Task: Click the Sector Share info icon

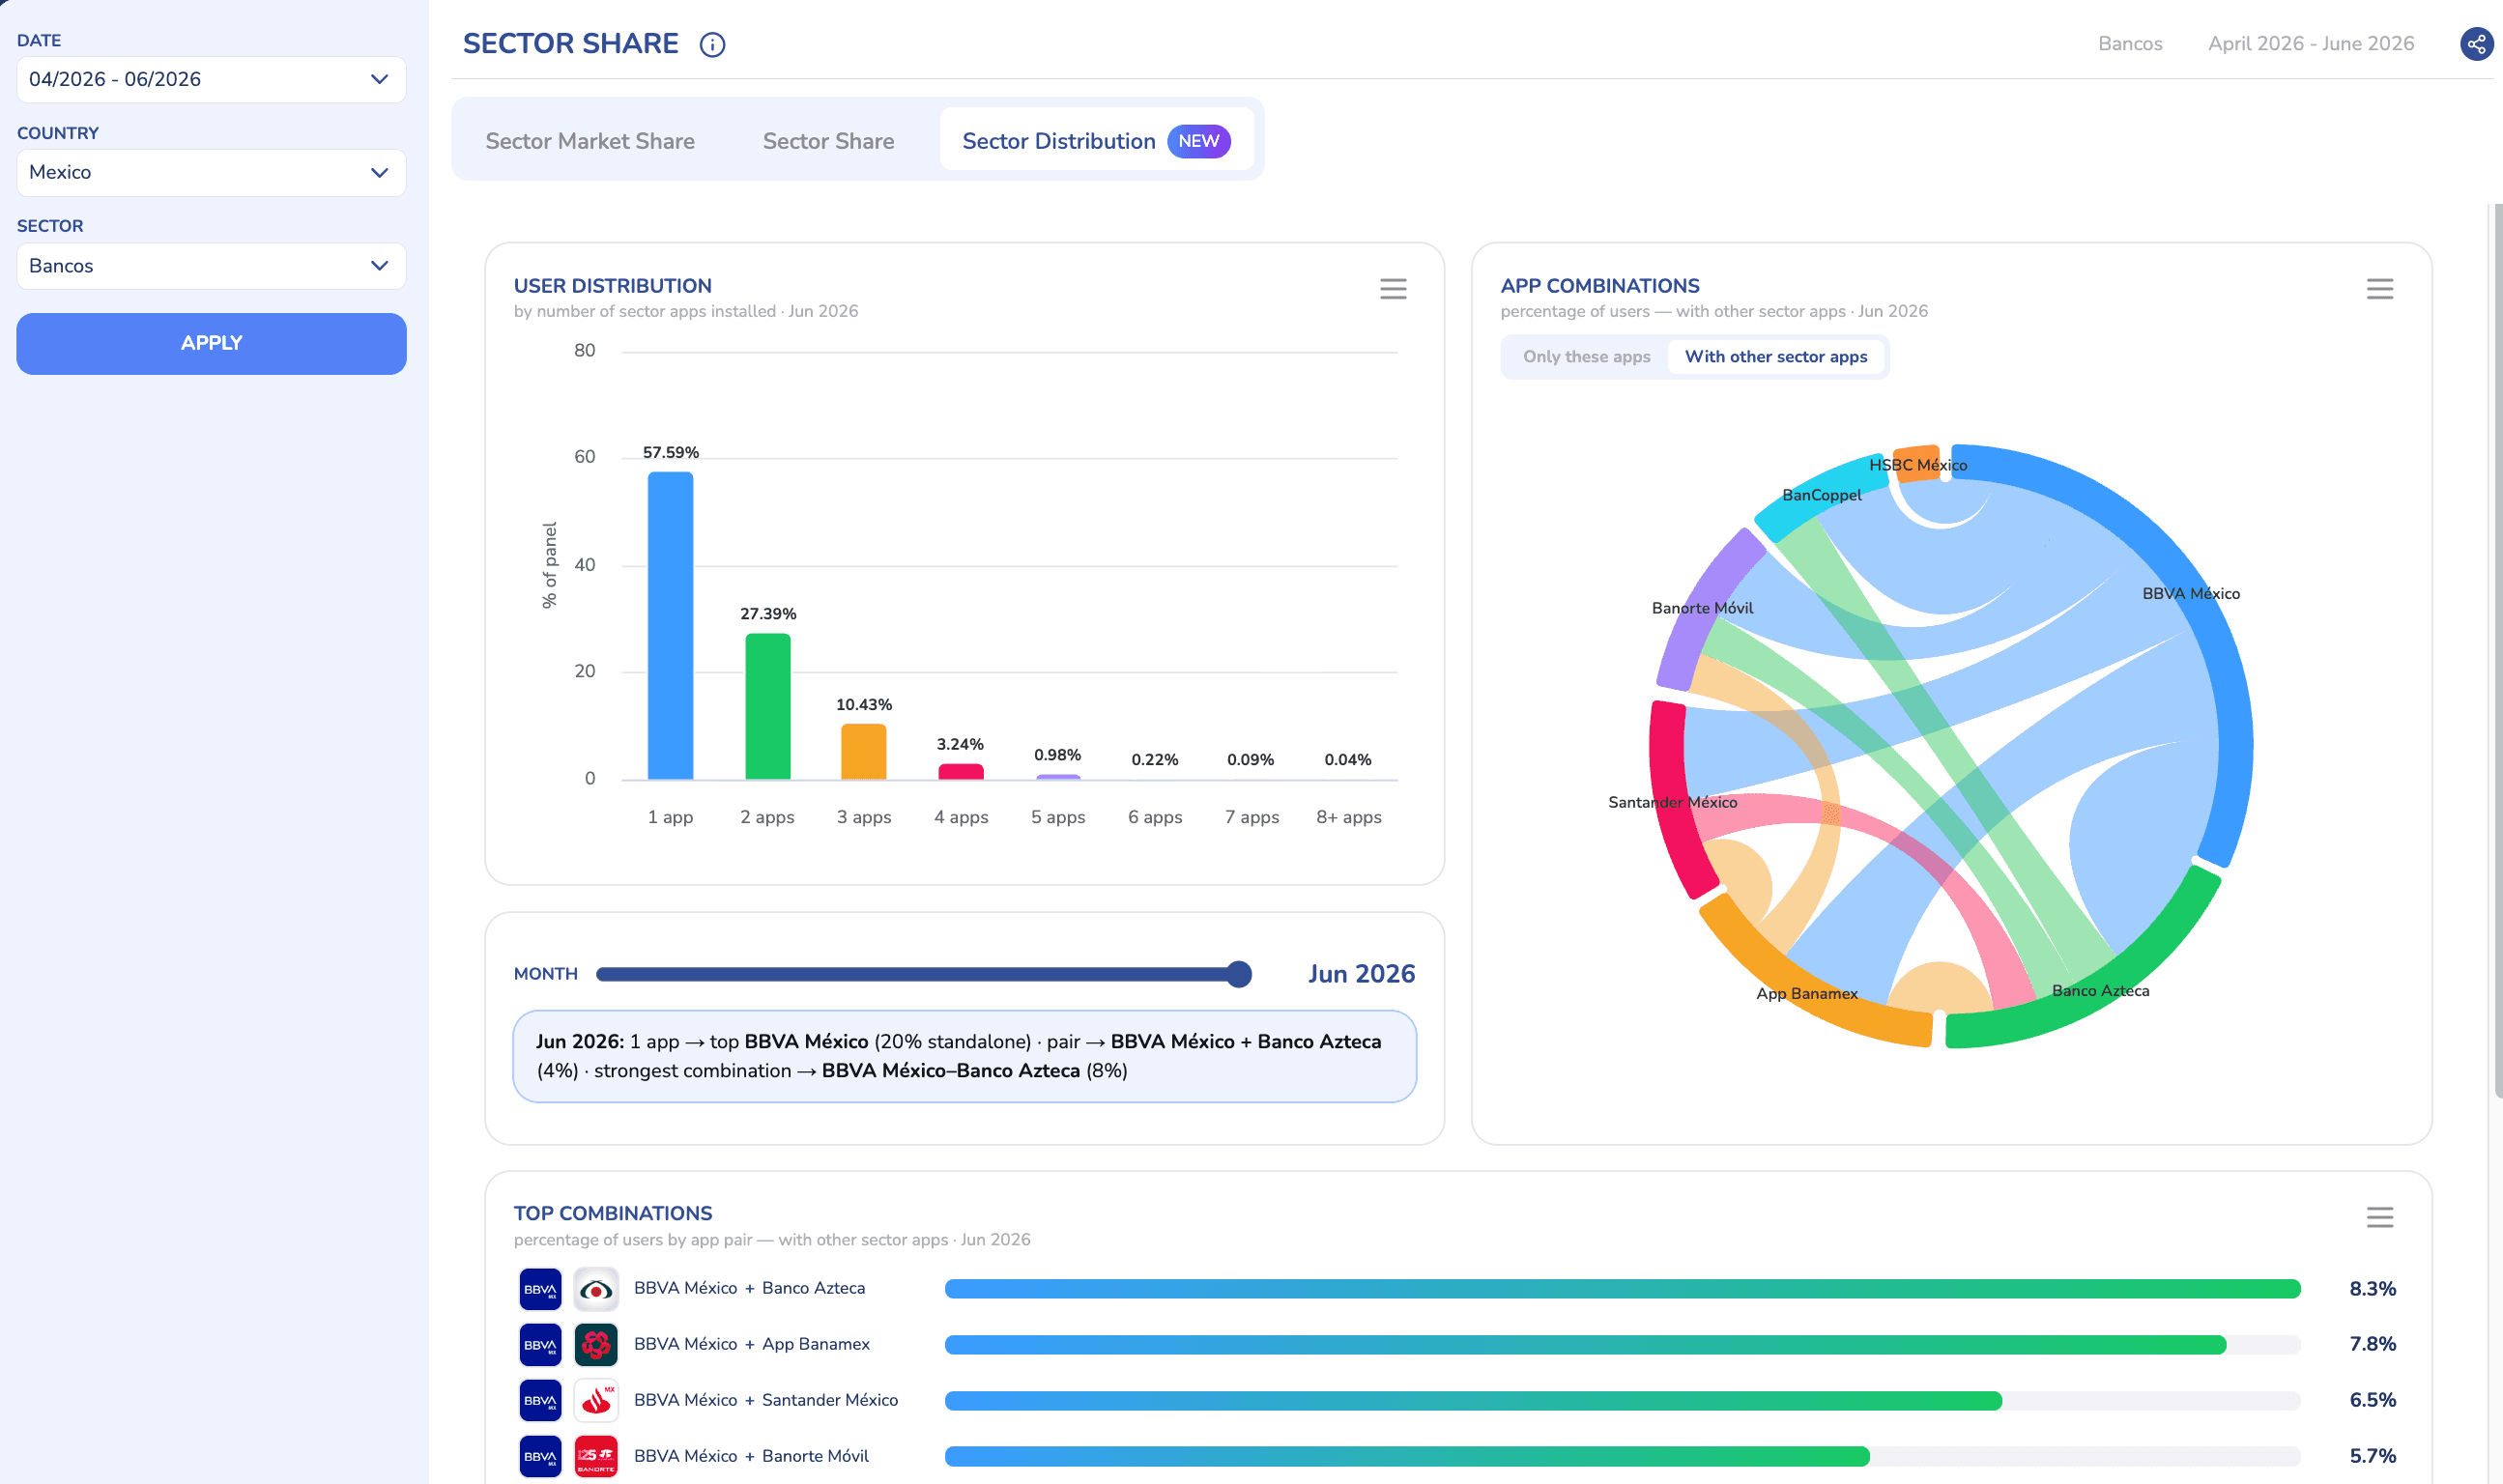Action: [712, 44]
